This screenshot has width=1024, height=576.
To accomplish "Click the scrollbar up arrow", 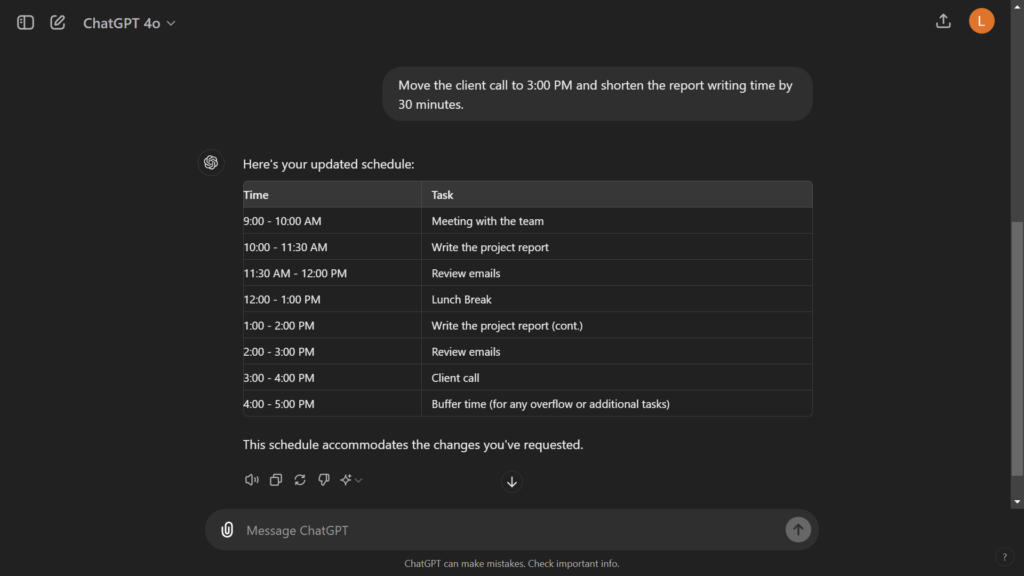I will (1016, 8).
